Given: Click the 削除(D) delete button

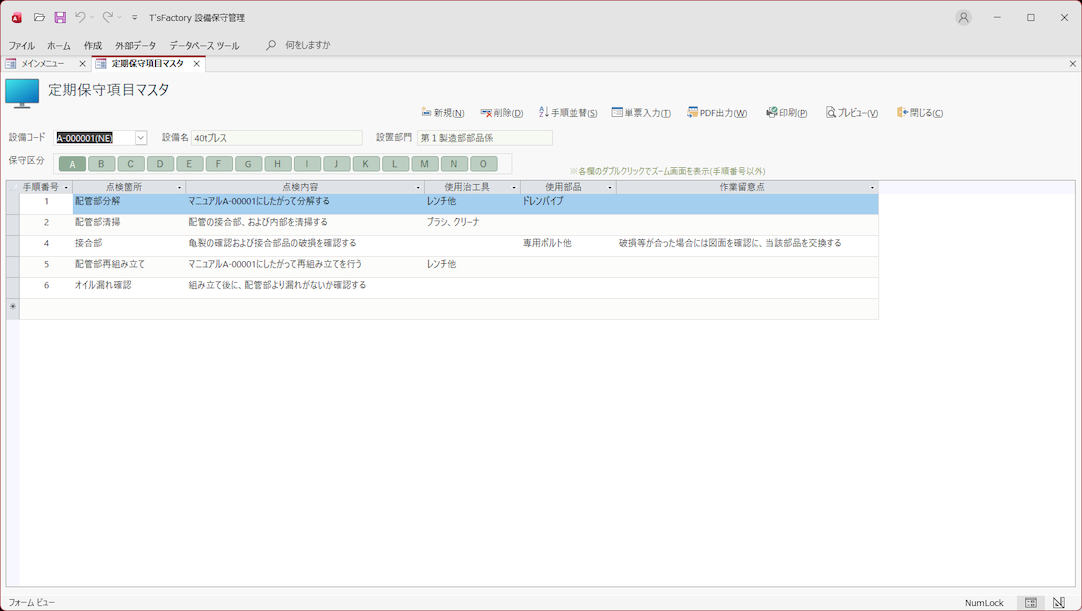Looking at the screenshot, I should click(502, 113).
